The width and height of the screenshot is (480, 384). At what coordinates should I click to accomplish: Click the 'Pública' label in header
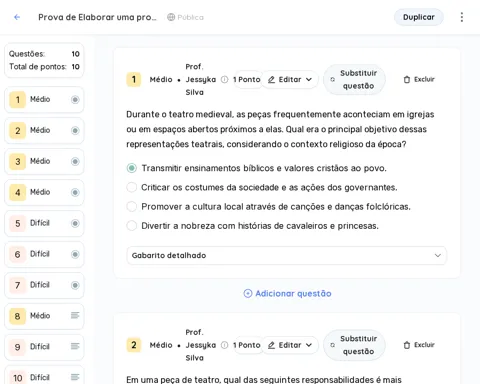pos(190,17)
